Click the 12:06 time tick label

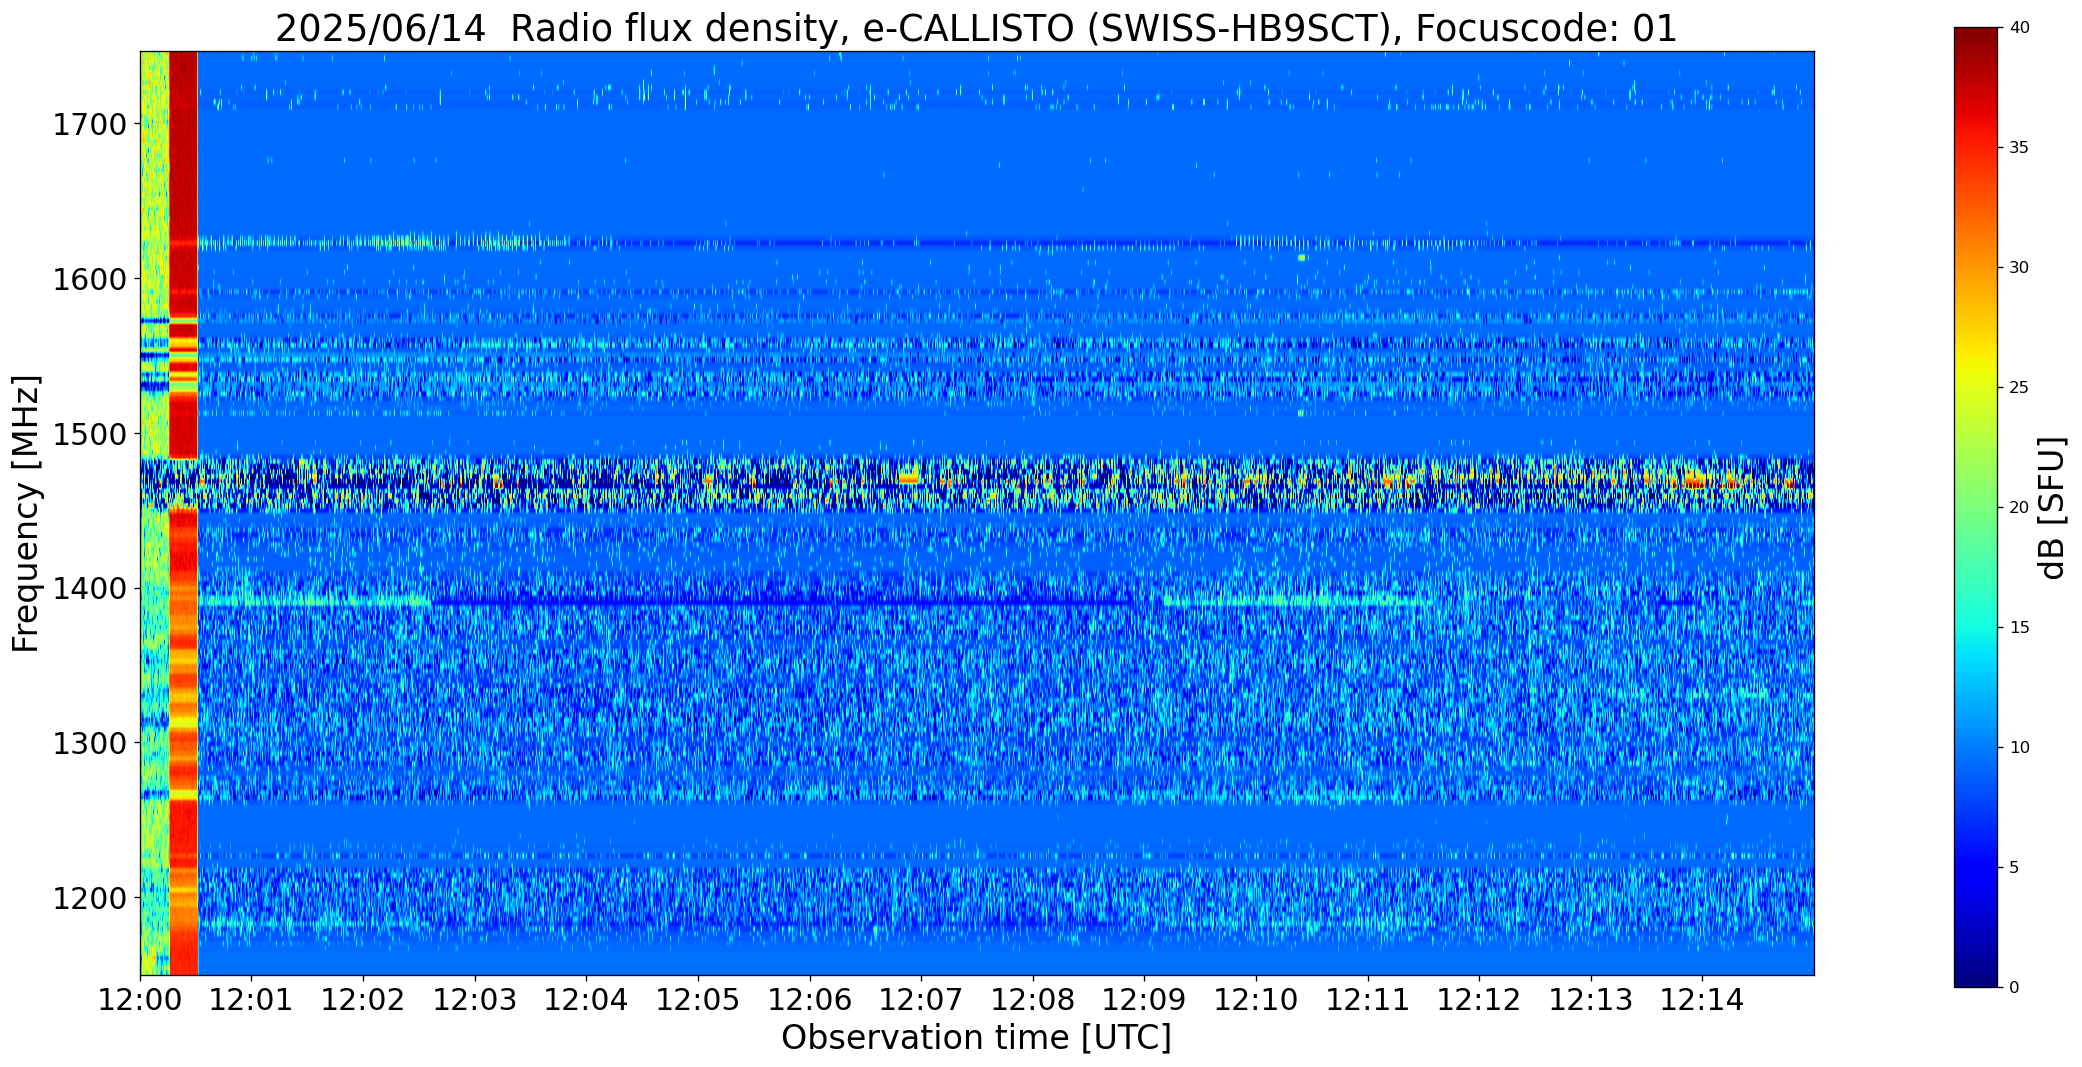(810, 1000)
